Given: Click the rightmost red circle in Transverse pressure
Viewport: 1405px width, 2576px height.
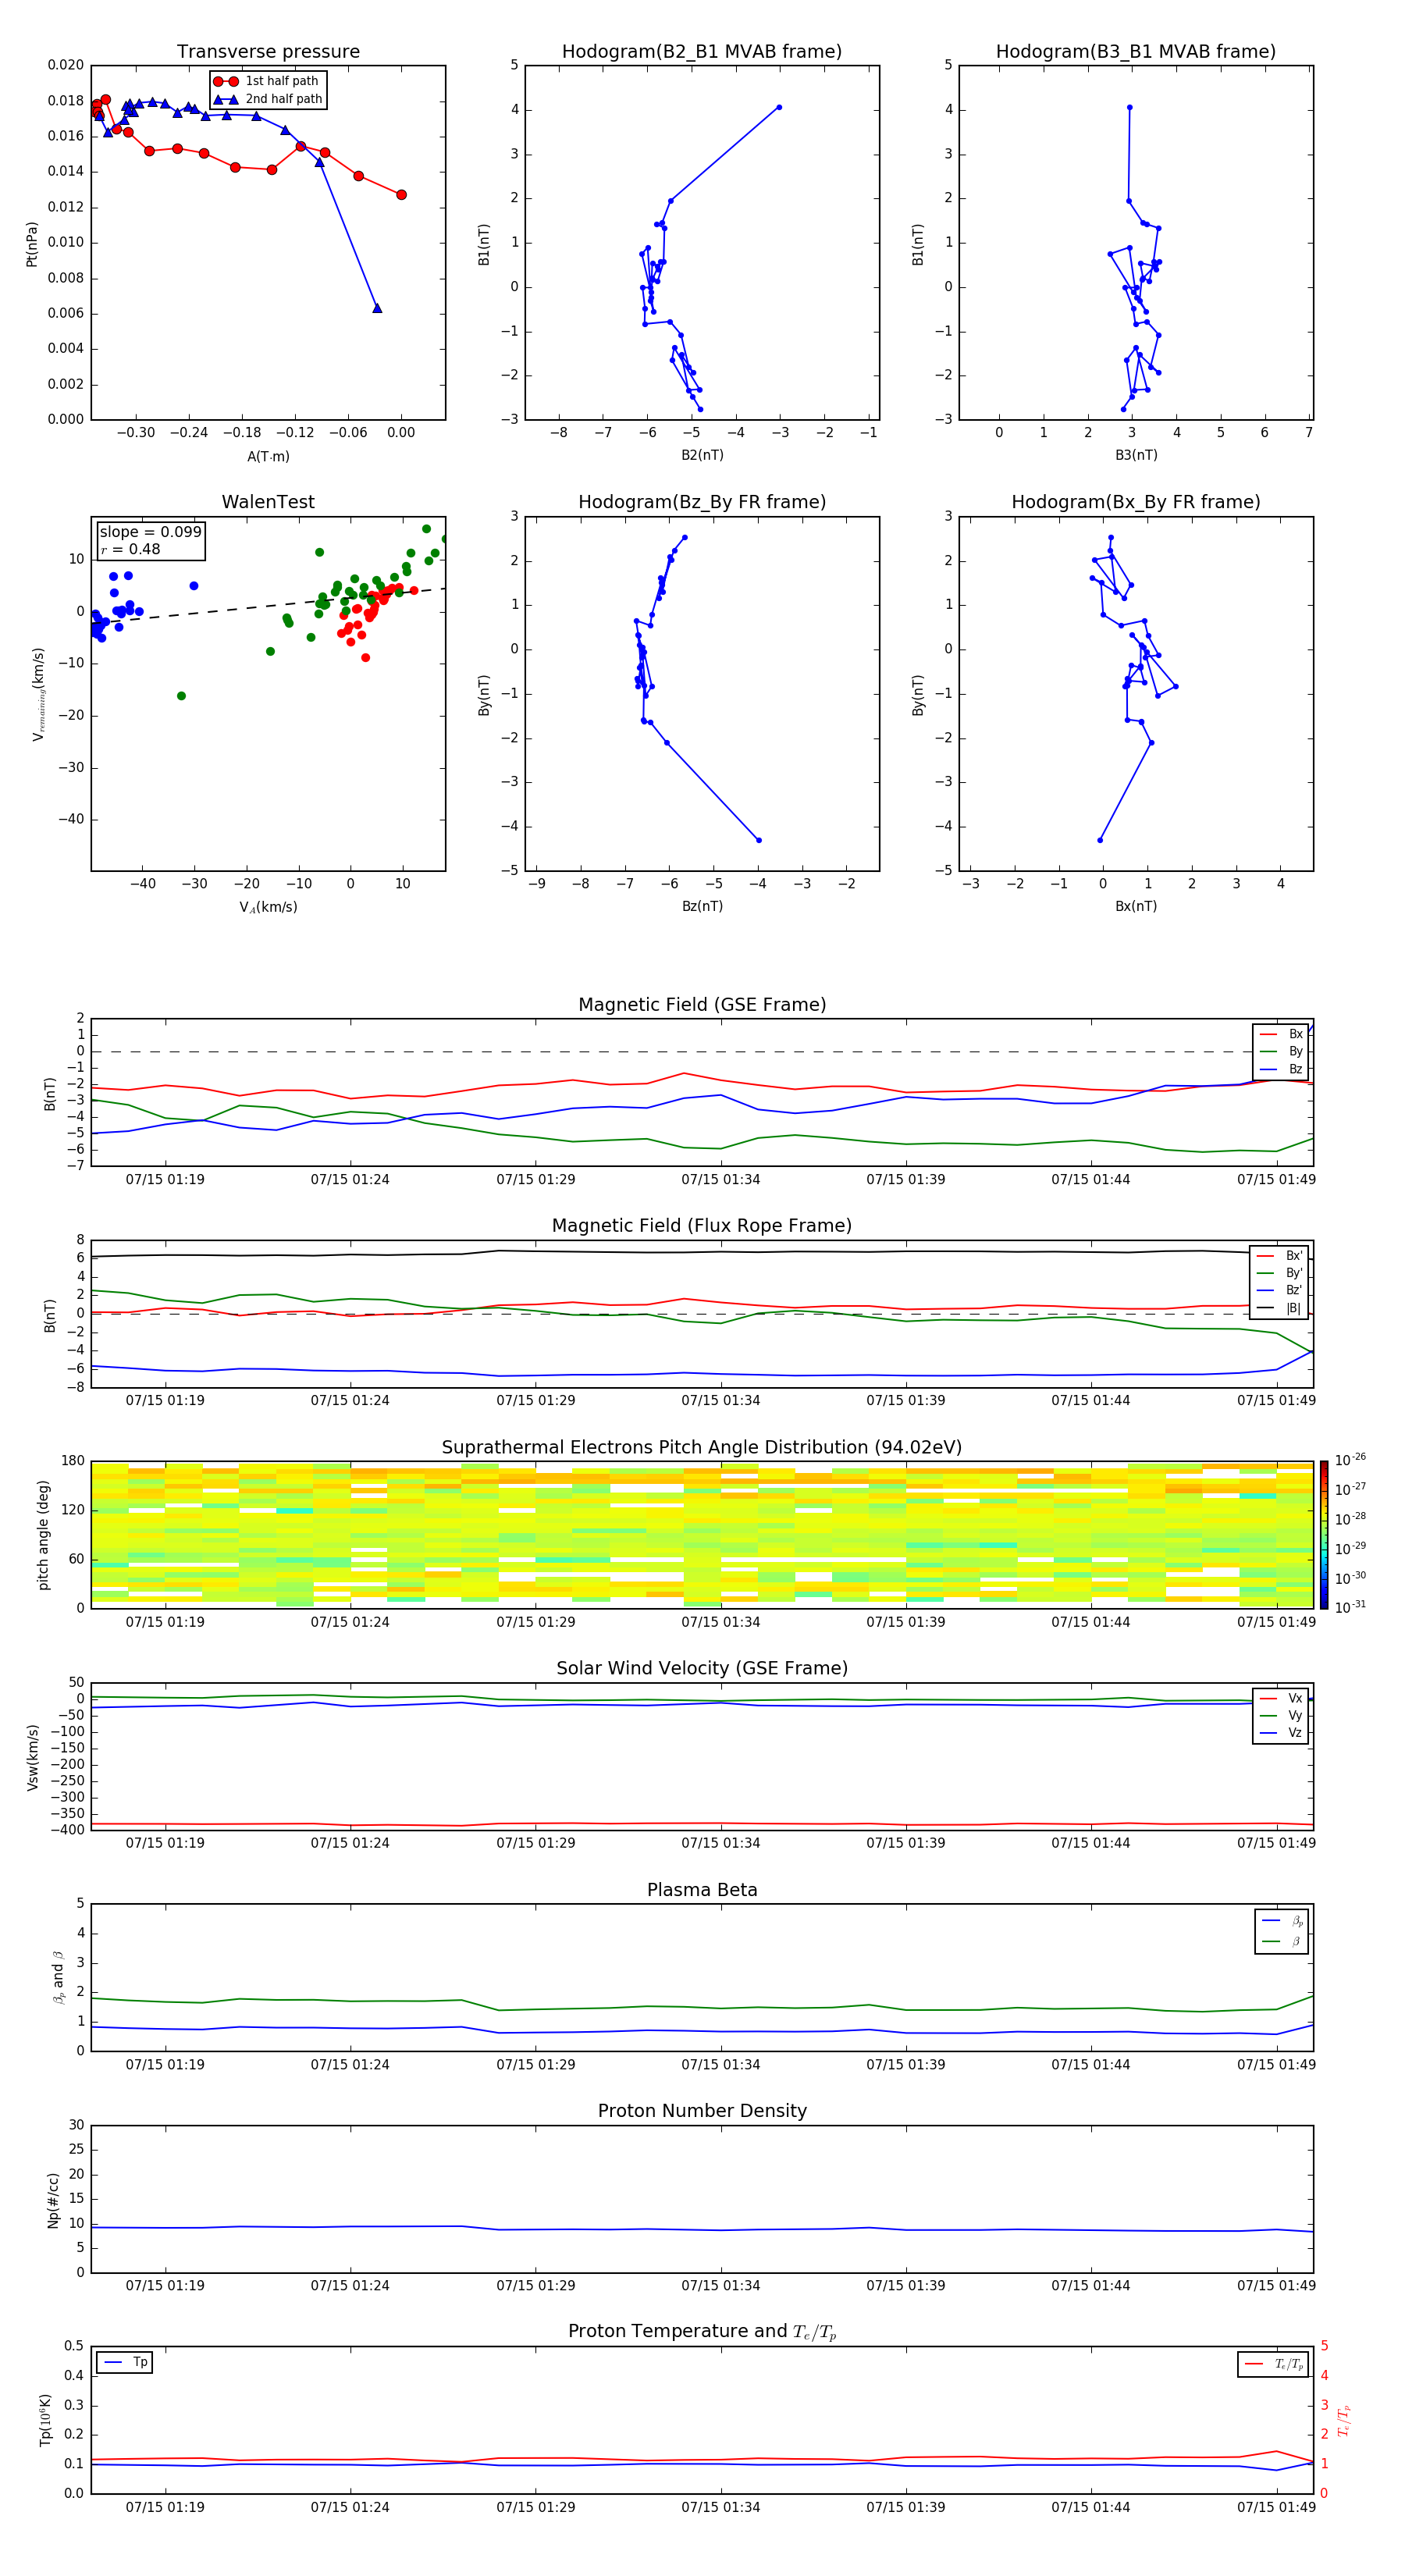Looking at the screenshot, I should (401, 195).
